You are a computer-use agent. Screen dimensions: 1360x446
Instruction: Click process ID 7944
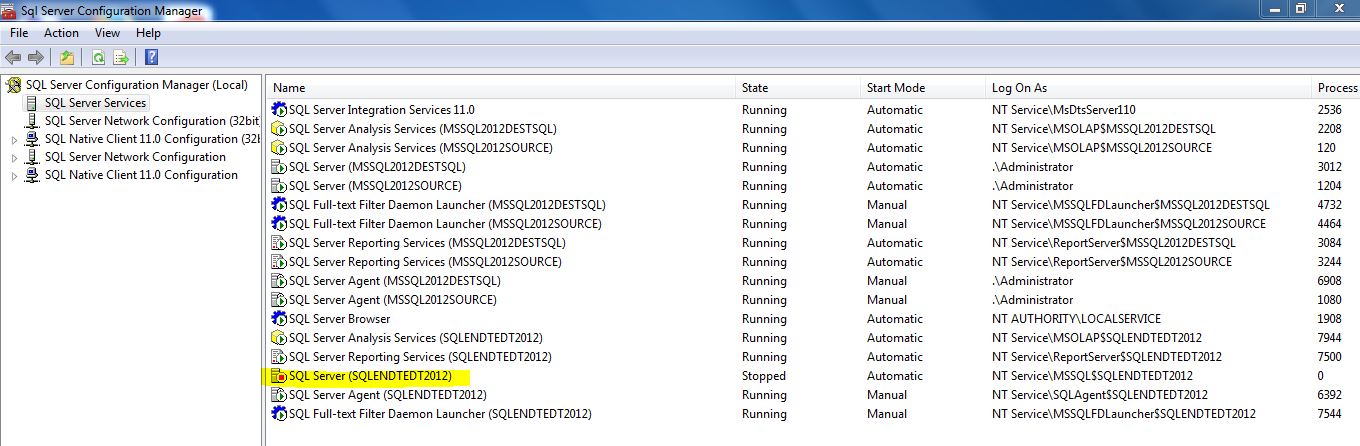point(1329,338)
